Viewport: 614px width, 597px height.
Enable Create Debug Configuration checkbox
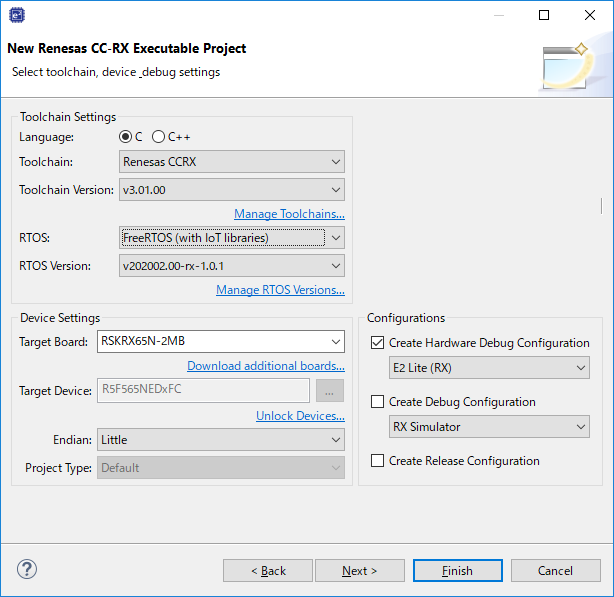tap(377, 402)
